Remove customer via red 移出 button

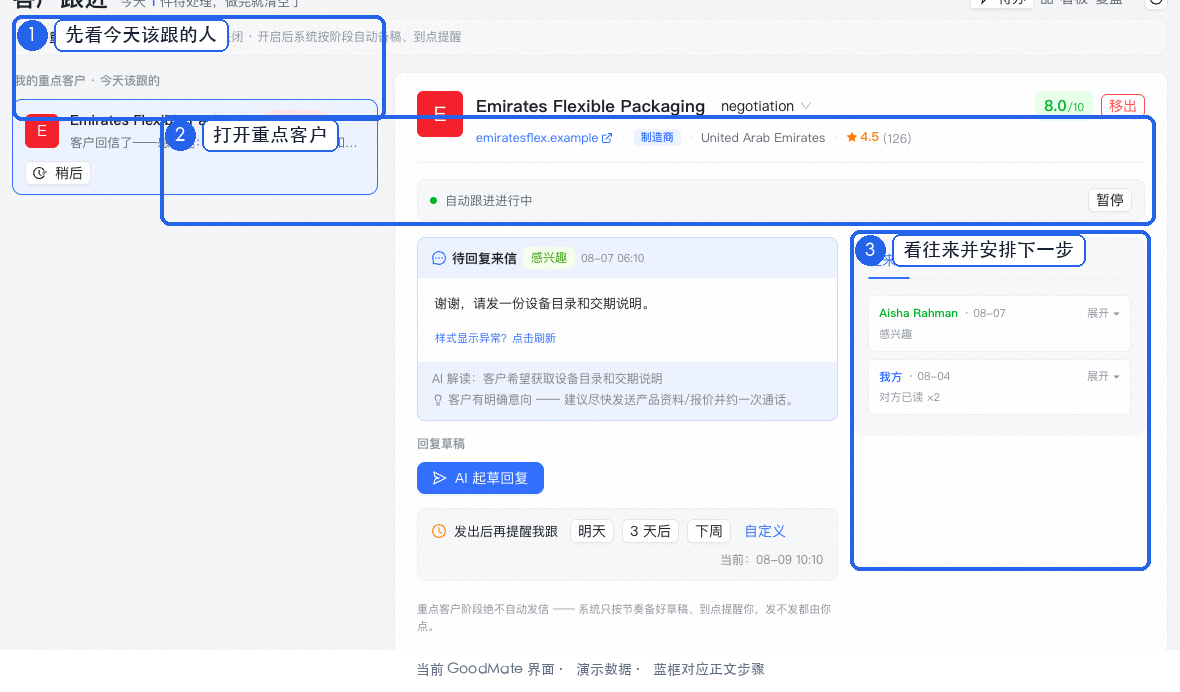pos(1123,106)
